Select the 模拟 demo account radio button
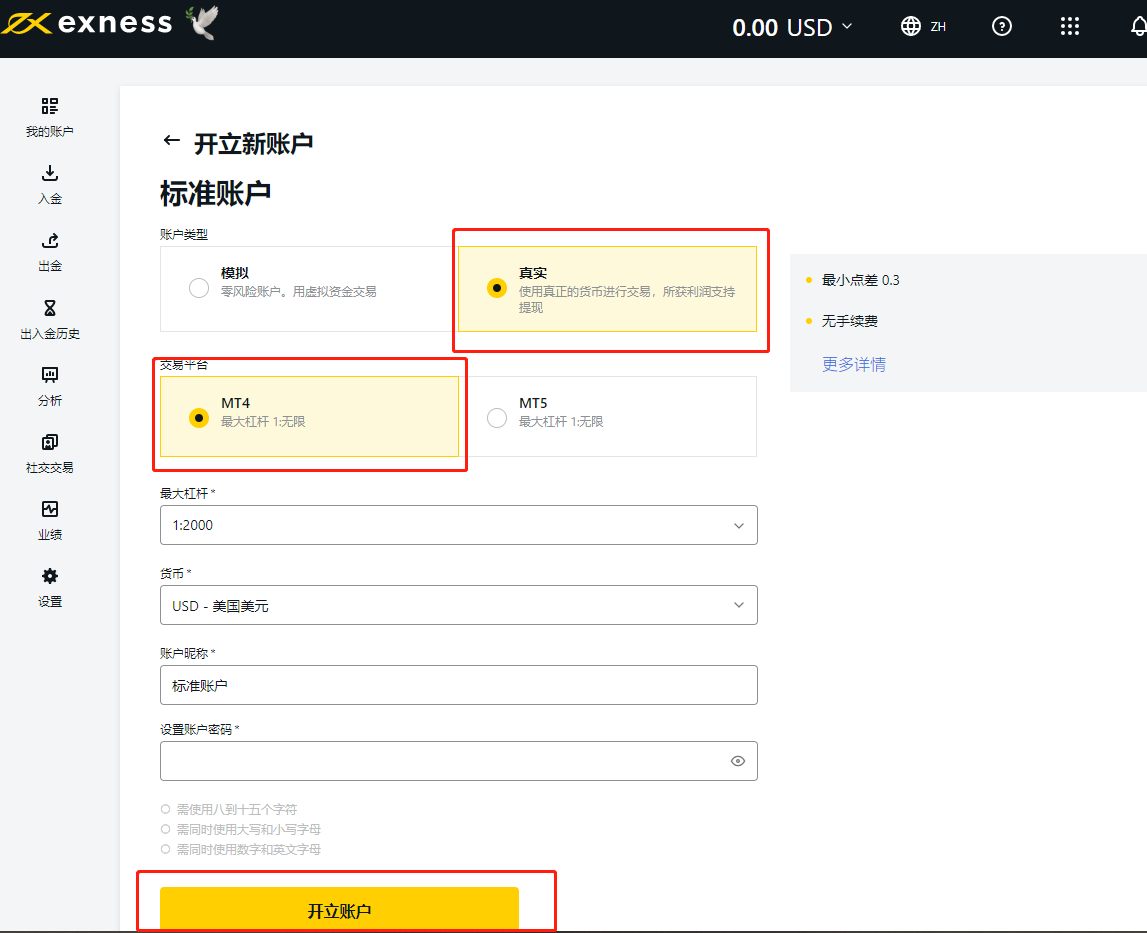This screenshot has width=1147, height=933. point(199,288)
